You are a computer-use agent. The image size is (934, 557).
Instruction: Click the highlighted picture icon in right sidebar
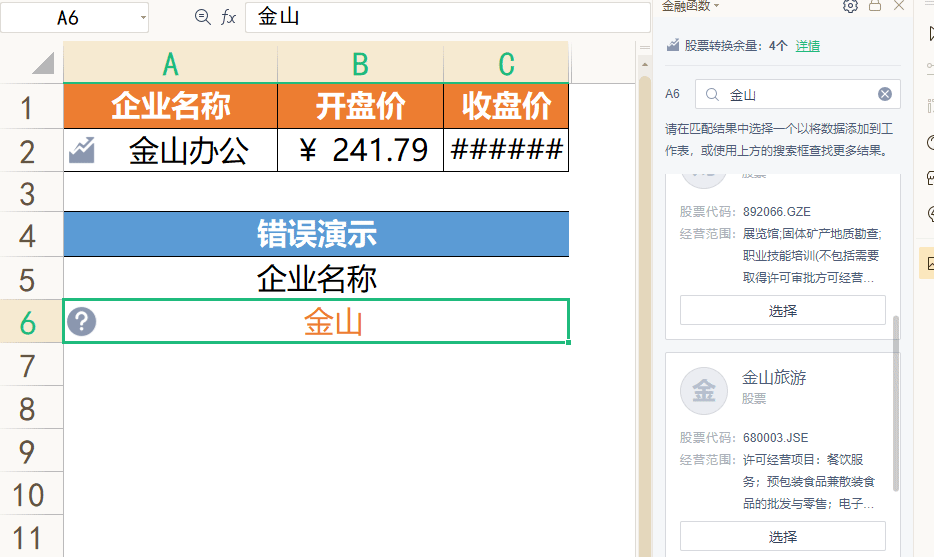pos(927,263)
